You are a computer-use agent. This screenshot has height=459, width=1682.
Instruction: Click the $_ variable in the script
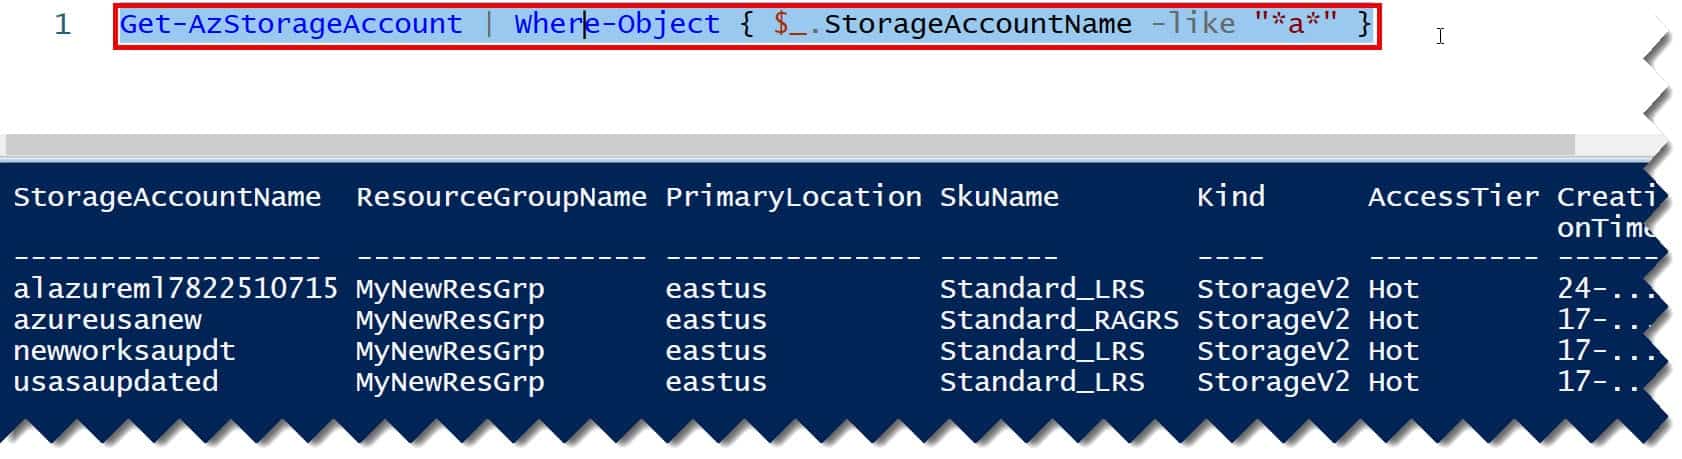click(790, 25)
